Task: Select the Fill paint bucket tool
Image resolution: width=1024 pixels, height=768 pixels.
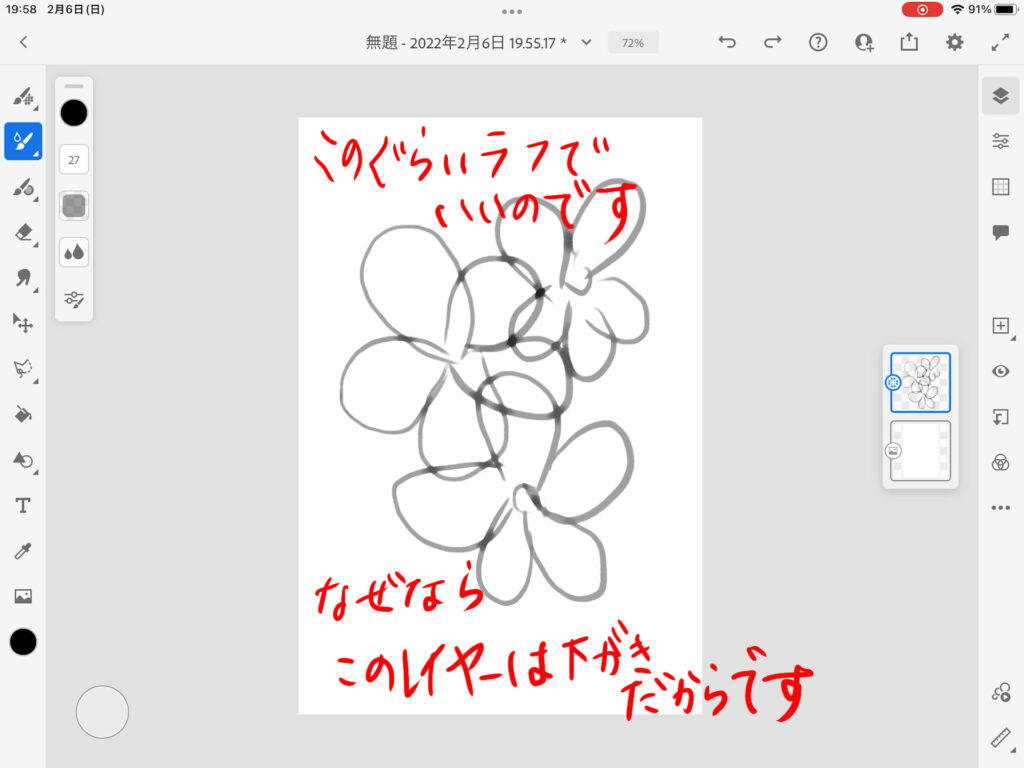Action: (x=22, y=414)
